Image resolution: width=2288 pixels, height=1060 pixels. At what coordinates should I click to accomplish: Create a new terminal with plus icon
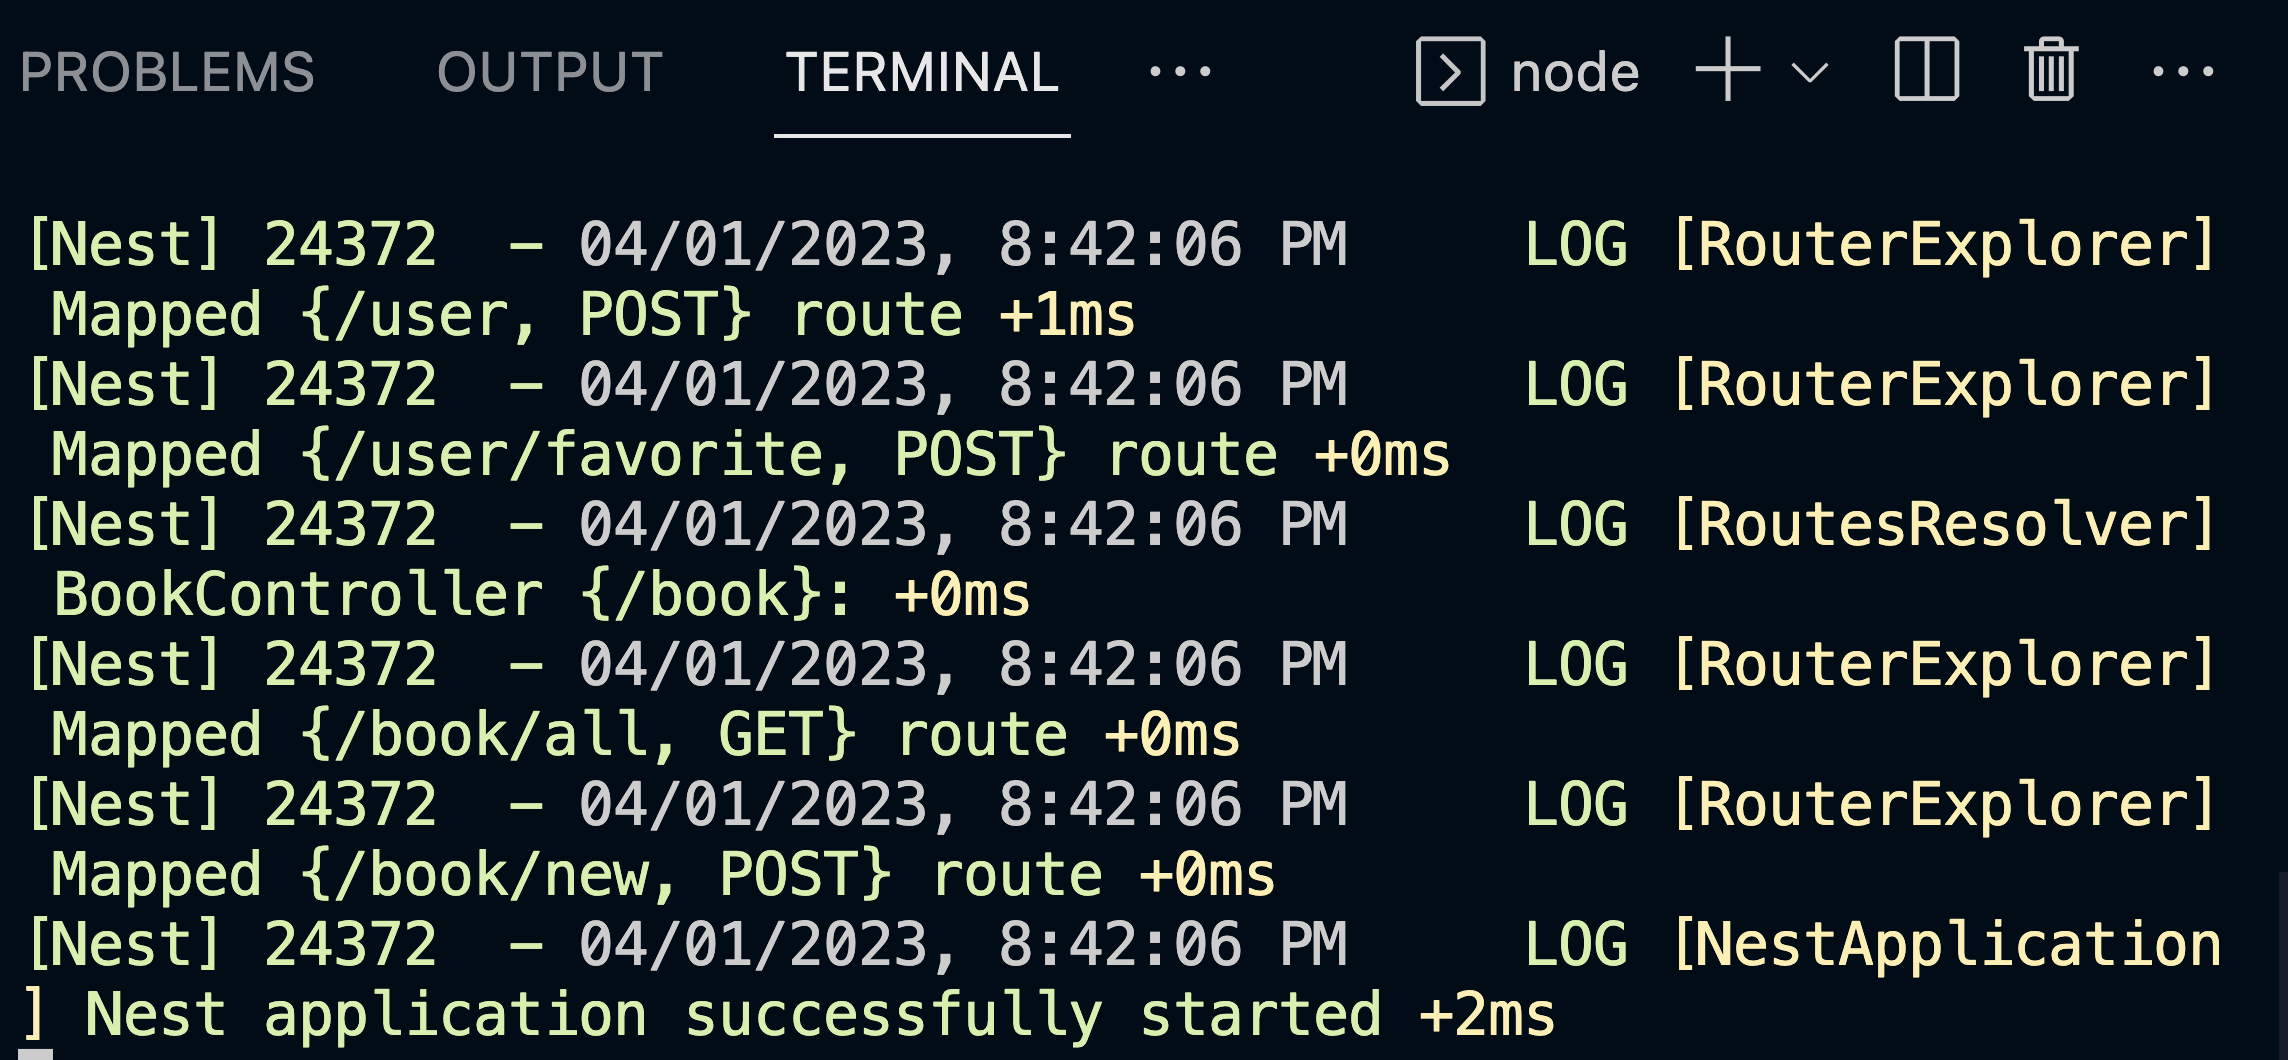click(1728, 69)
